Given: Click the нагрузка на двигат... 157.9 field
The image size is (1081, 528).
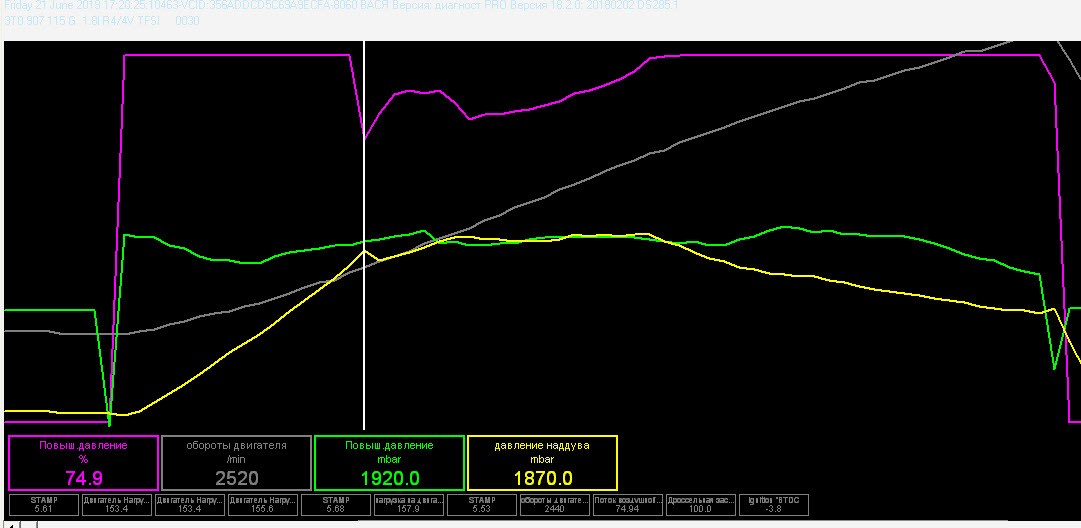Looking at the screenshot, I should click(409, 505).
